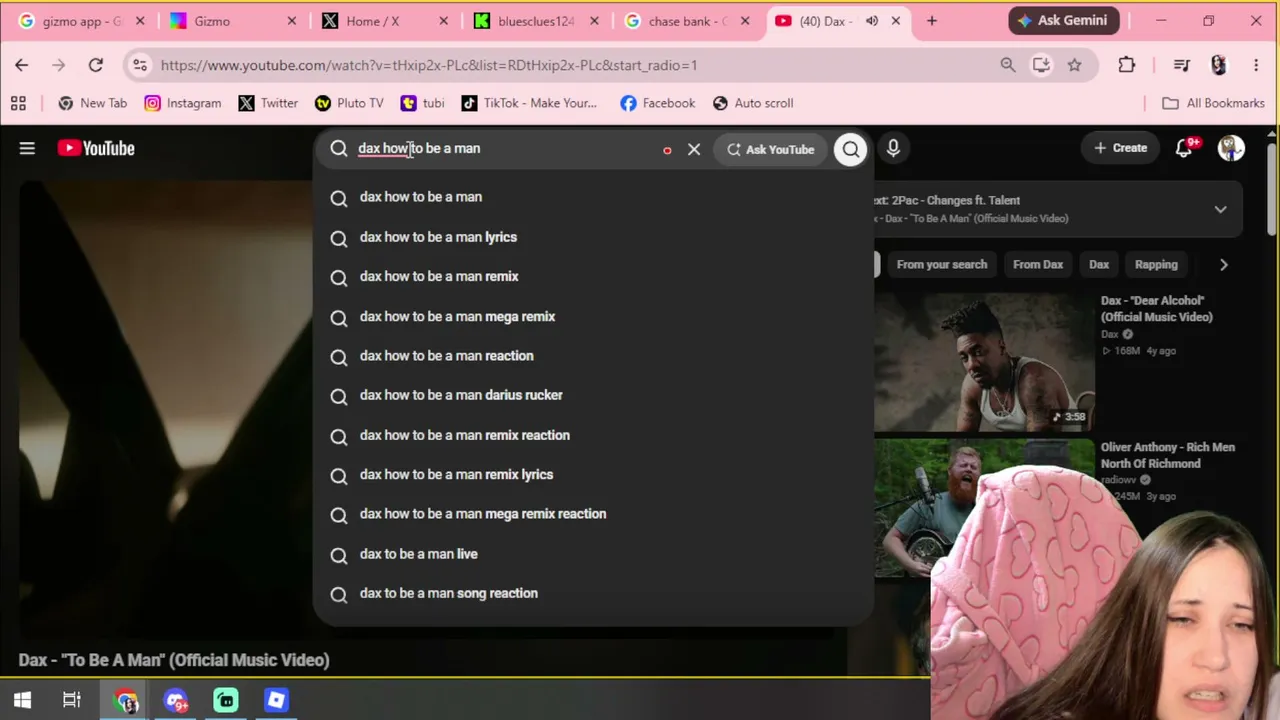The image size is (1280, 720).
Task: Click the Ask Gemini button
Action: pos(1063,20)
